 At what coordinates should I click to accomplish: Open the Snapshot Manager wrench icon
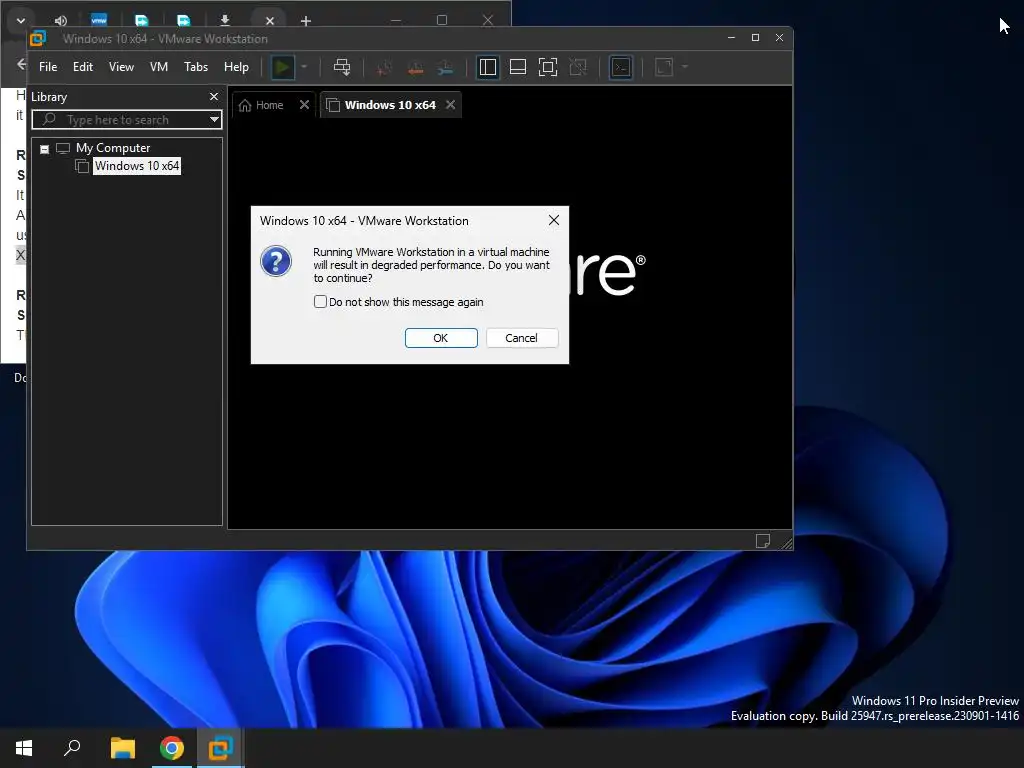coord(445,67)
